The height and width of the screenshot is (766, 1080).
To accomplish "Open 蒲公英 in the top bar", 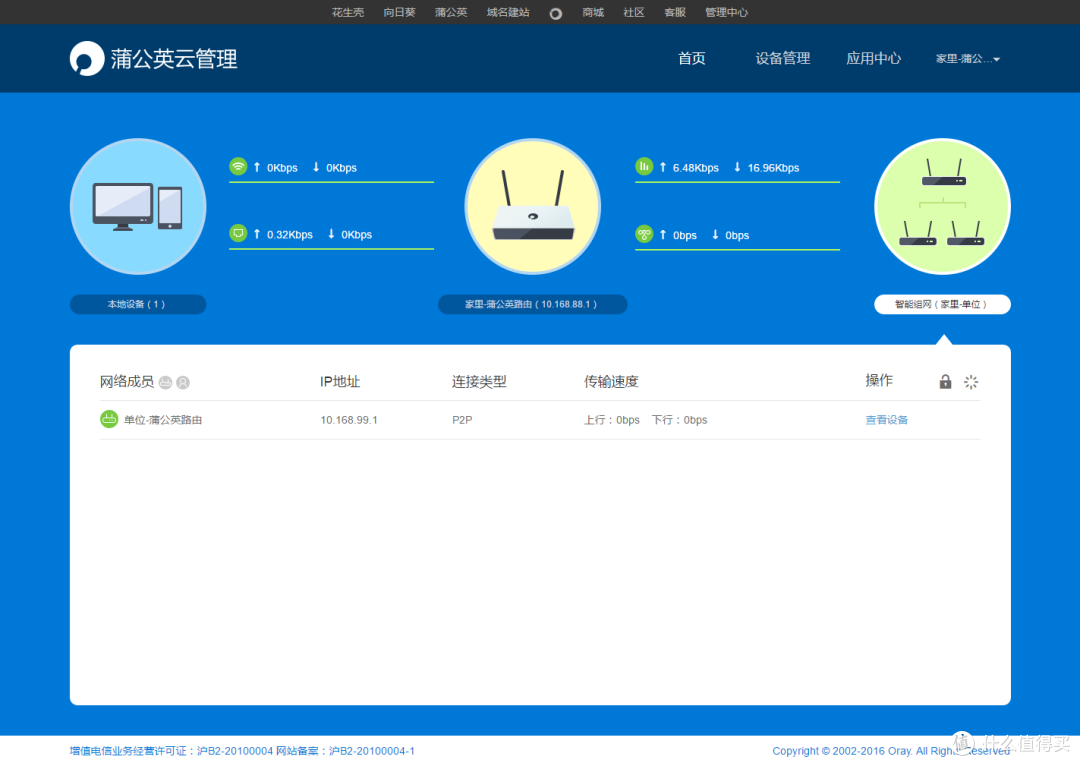I will point(451,12).
